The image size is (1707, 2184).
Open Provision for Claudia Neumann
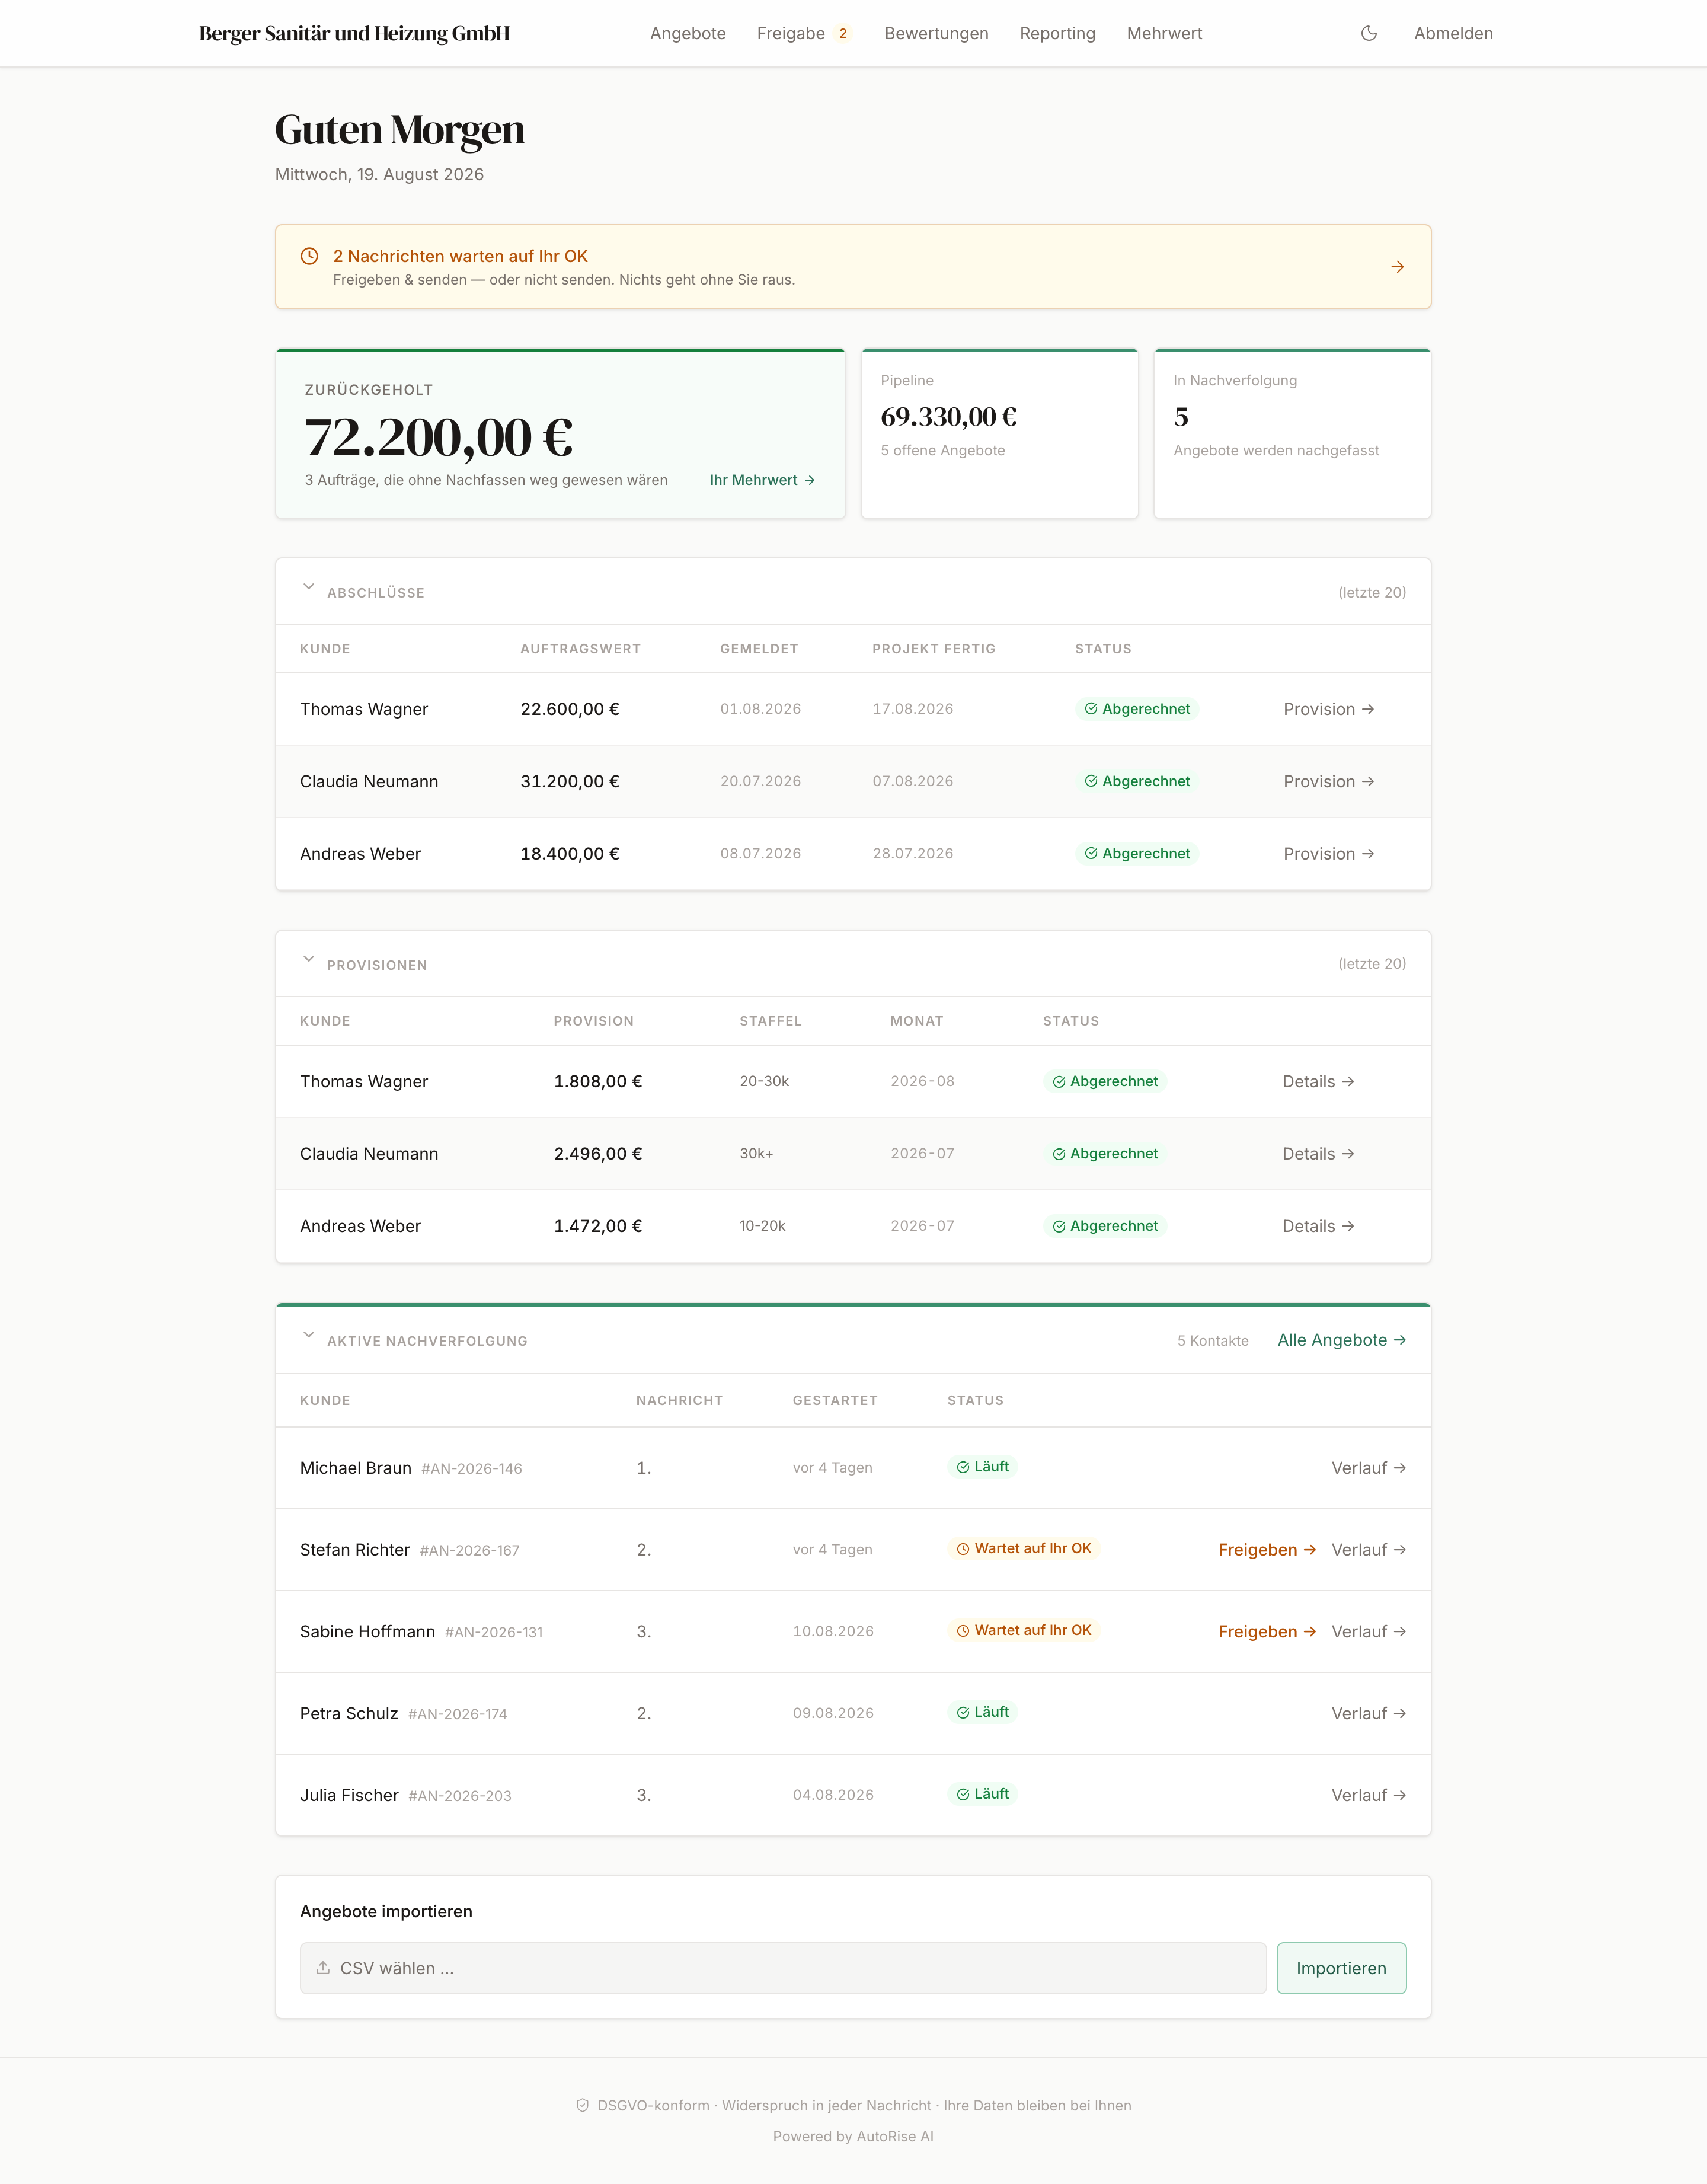click(x=1328, y=781)
